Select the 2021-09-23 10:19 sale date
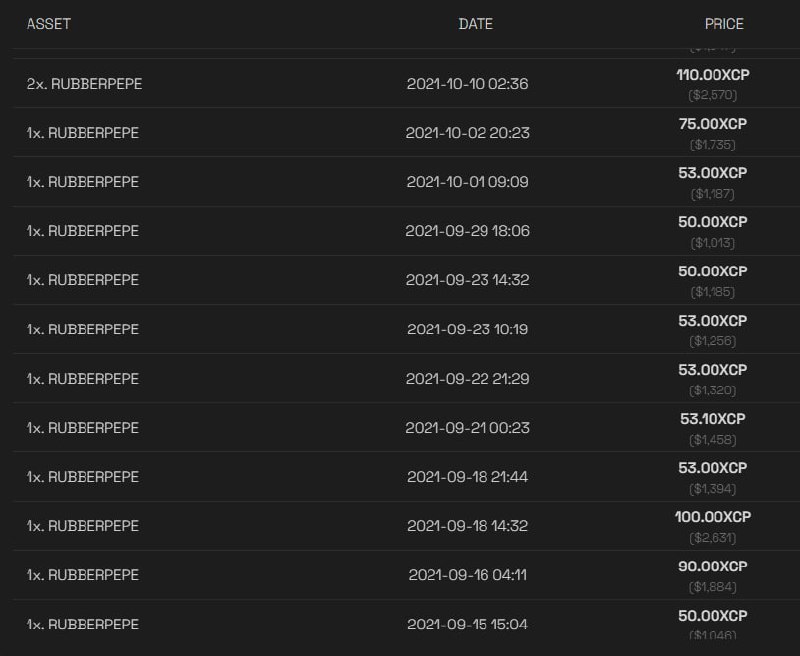 tap(467, 329)
